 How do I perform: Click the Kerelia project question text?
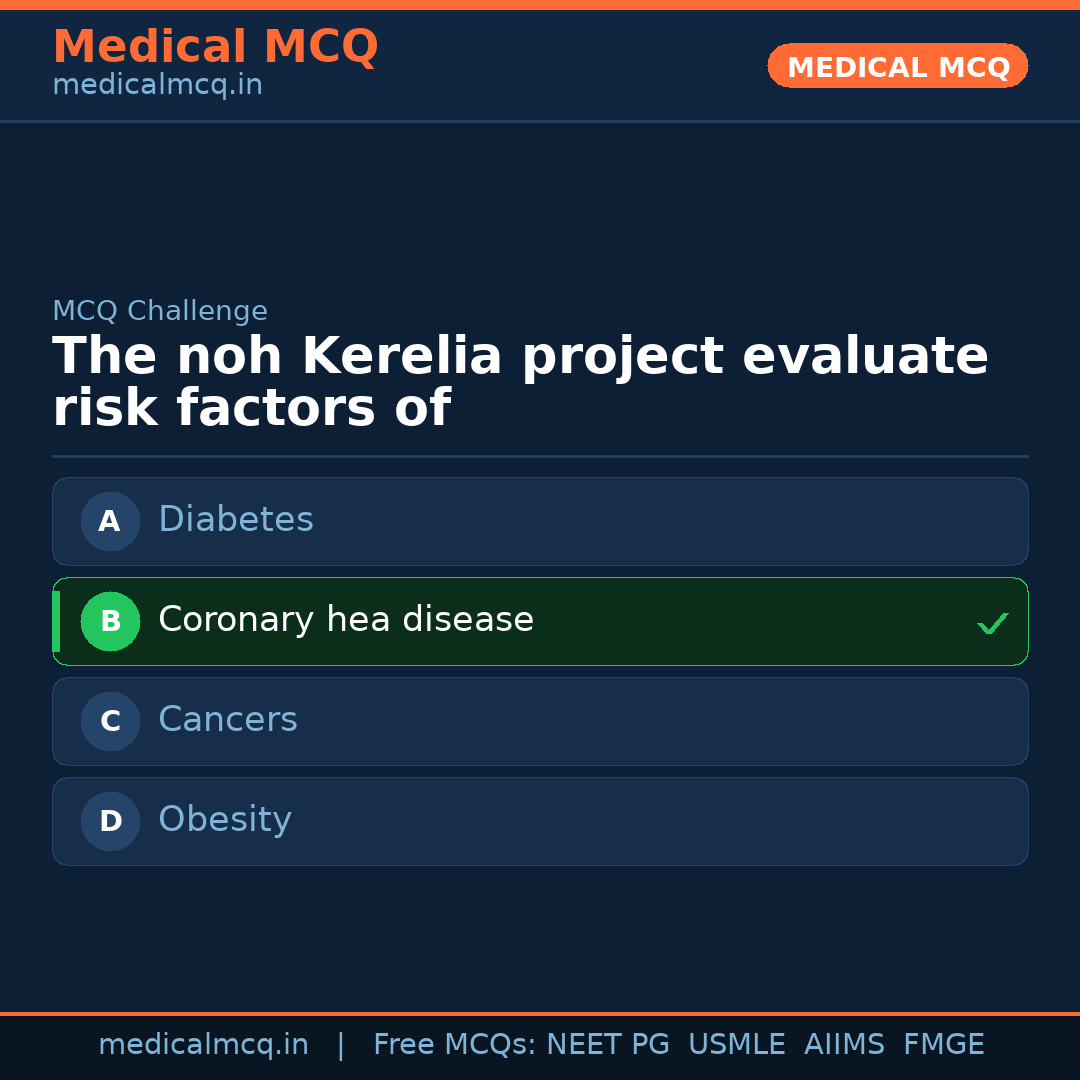click(x=520, y=382)
